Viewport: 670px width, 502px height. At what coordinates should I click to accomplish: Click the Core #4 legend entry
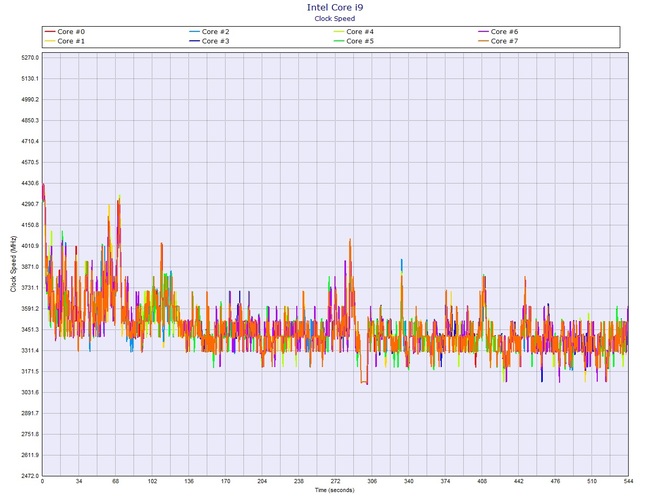(354, 32)
